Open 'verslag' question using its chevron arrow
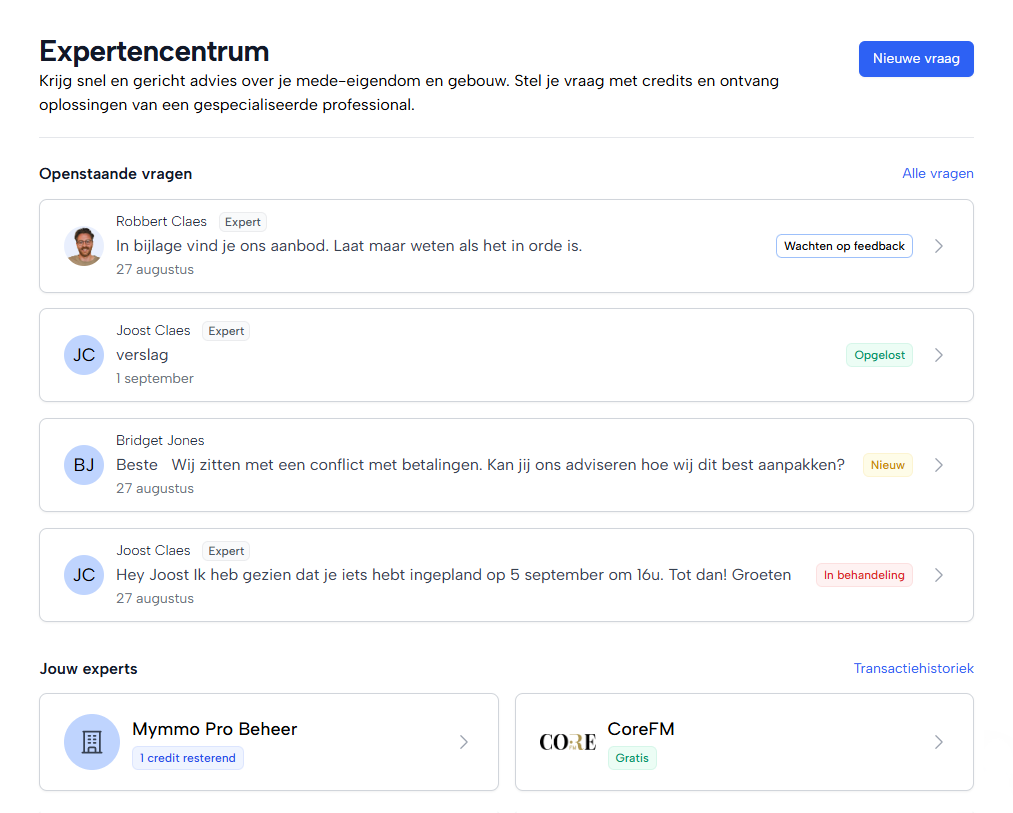Viewport: 1013px width, 813px height. pos(938,355)
